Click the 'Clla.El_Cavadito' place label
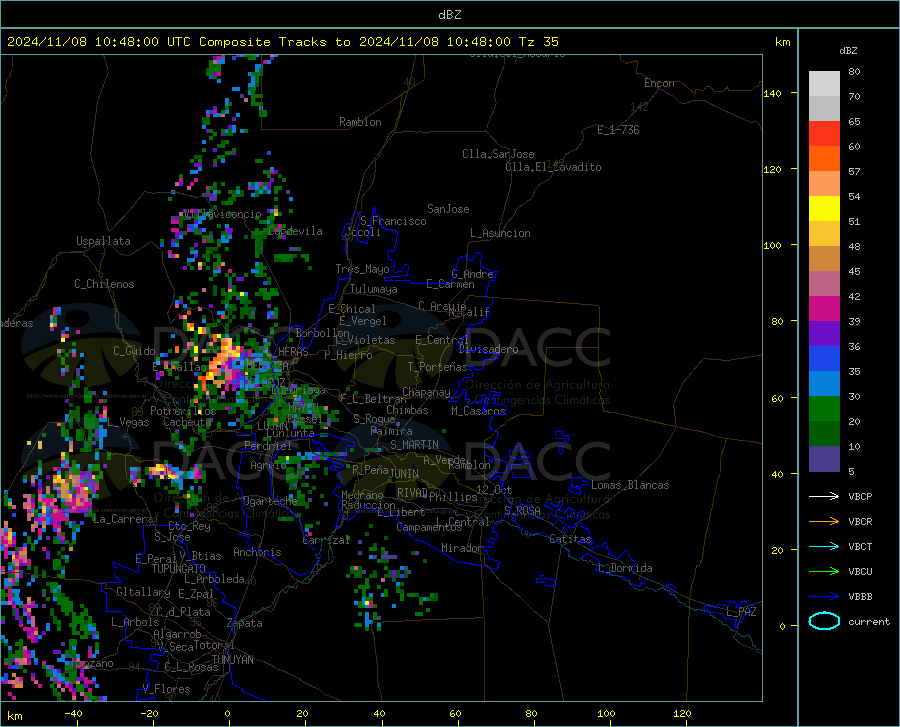Viewport: 900px width, 727px height. pyautogui.click(x=553, y=167)
